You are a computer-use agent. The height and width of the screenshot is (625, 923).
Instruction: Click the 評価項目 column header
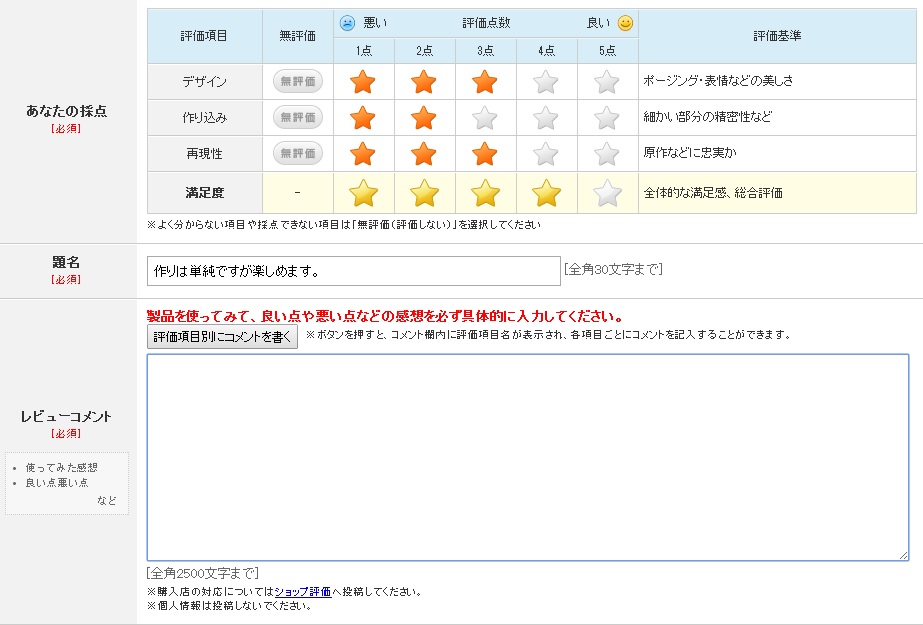204,36
